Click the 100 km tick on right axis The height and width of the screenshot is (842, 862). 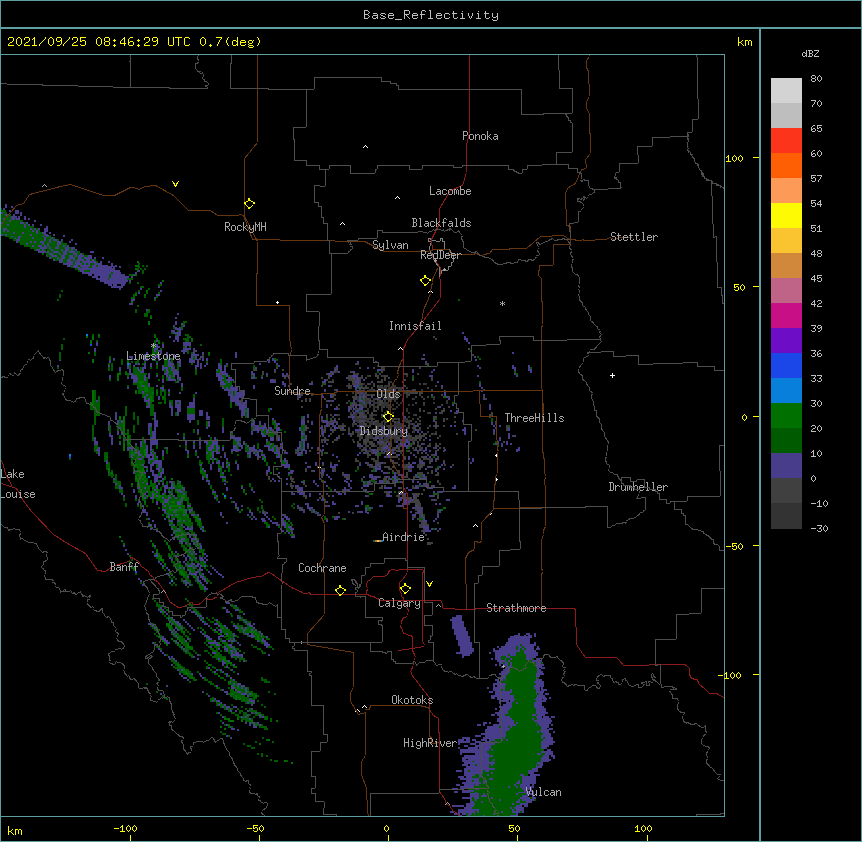[734, 158]
